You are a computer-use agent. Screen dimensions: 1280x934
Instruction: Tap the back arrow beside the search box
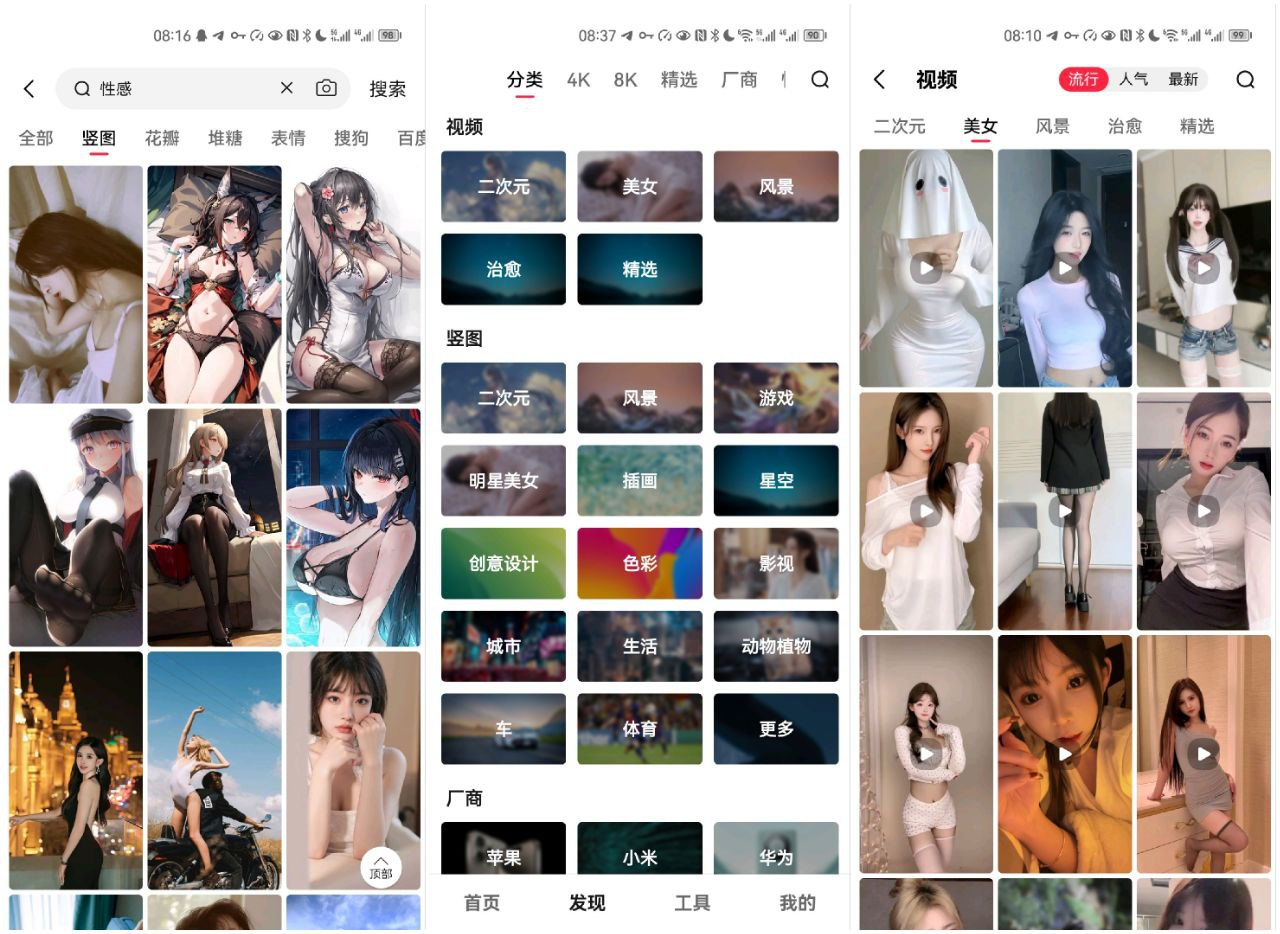pyautogui.click(x=29, y=89)
